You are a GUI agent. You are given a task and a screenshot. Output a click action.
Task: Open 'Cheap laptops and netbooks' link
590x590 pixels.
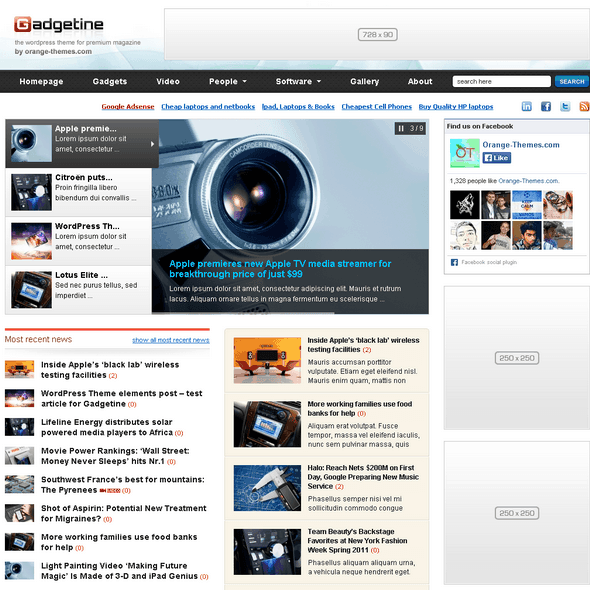208,106
